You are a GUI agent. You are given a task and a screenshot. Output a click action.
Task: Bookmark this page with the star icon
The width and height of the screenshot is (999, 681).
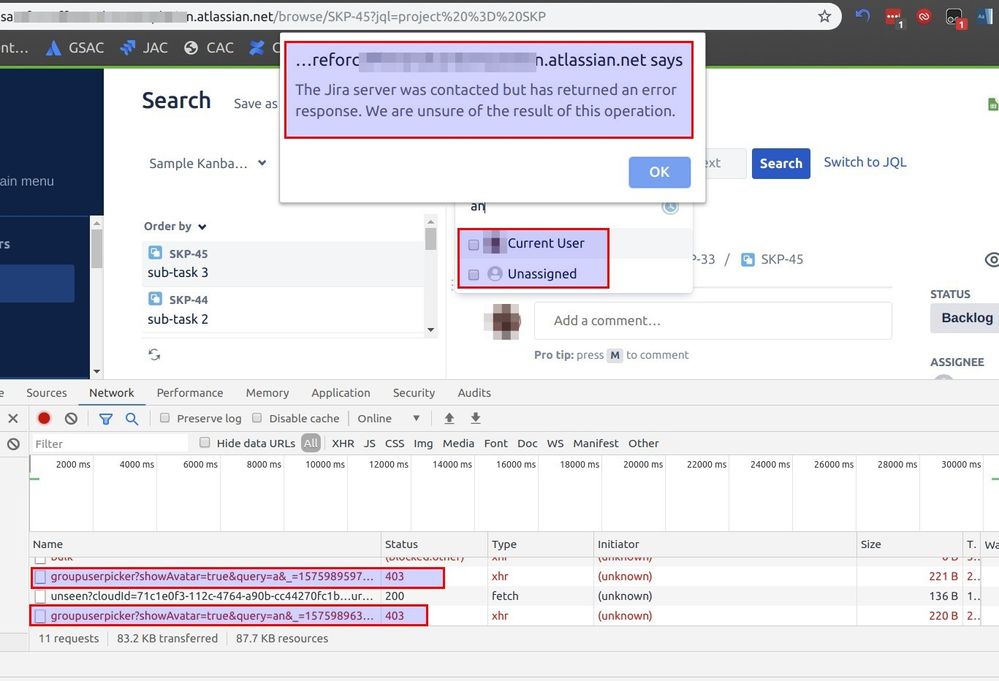click(x=824, y=16)
